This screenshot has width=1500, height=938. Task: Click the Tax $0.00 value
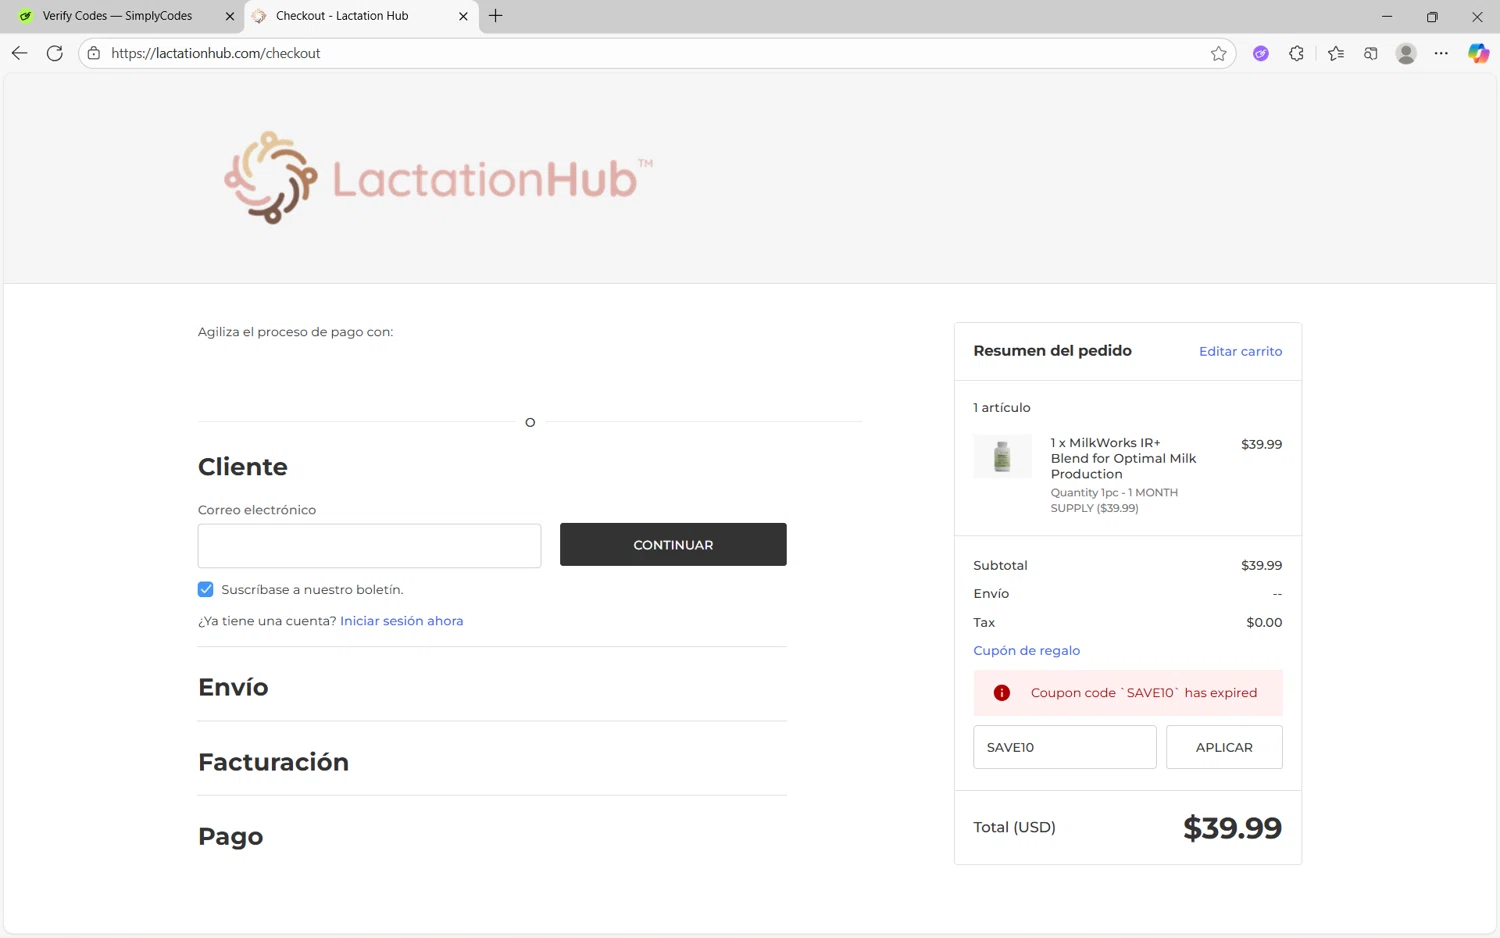(1264, 622)
